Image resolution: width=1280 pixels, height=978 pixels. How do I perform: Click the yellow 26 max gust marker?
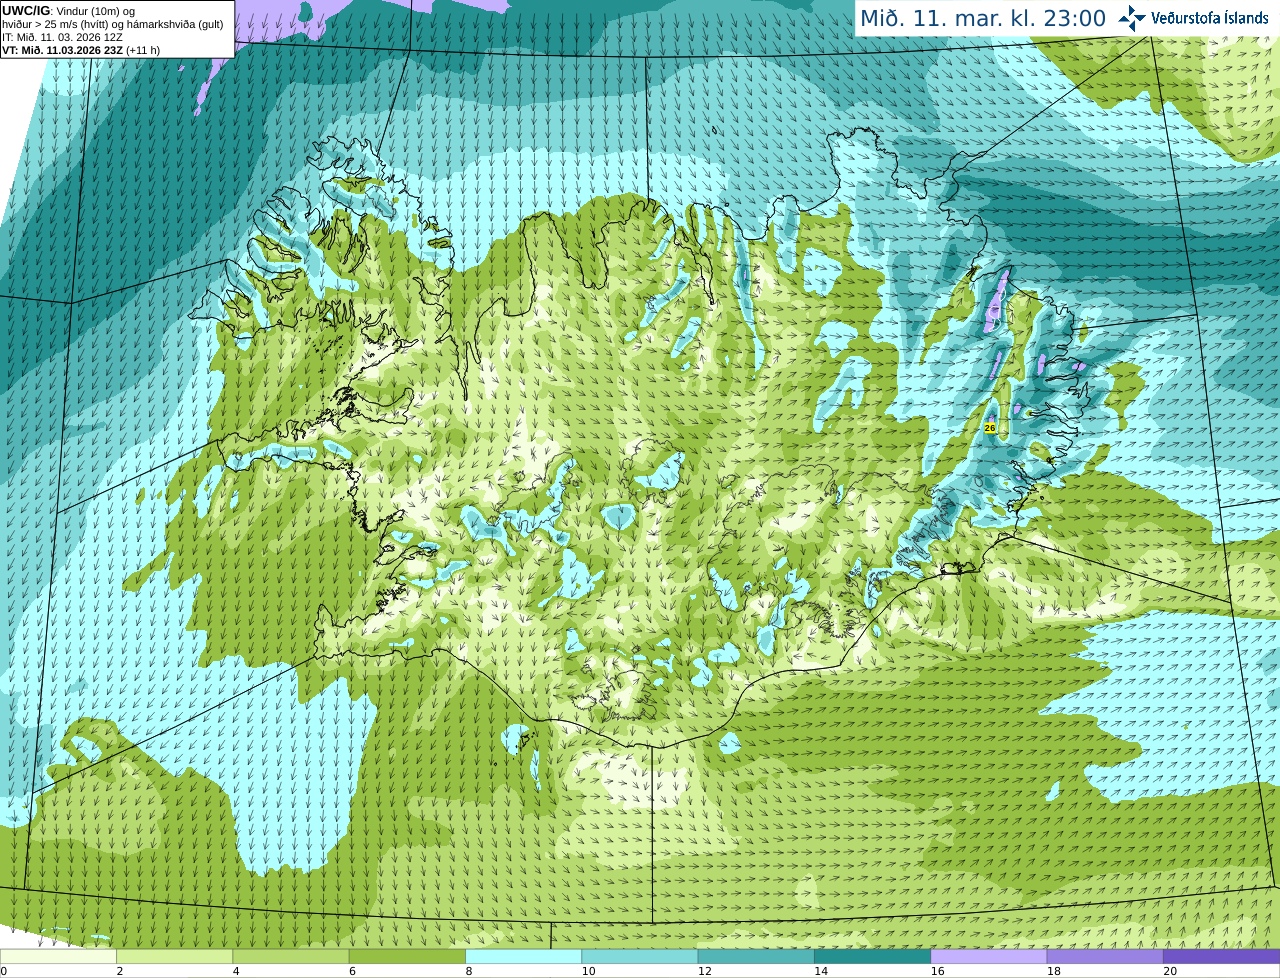point(990,428)
